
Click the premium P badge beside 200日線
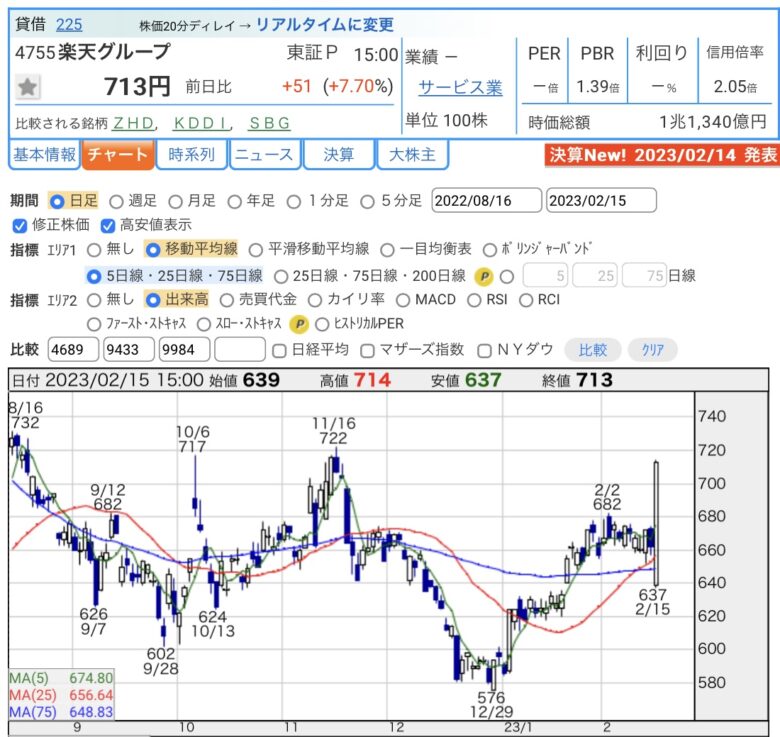[484, 276]
